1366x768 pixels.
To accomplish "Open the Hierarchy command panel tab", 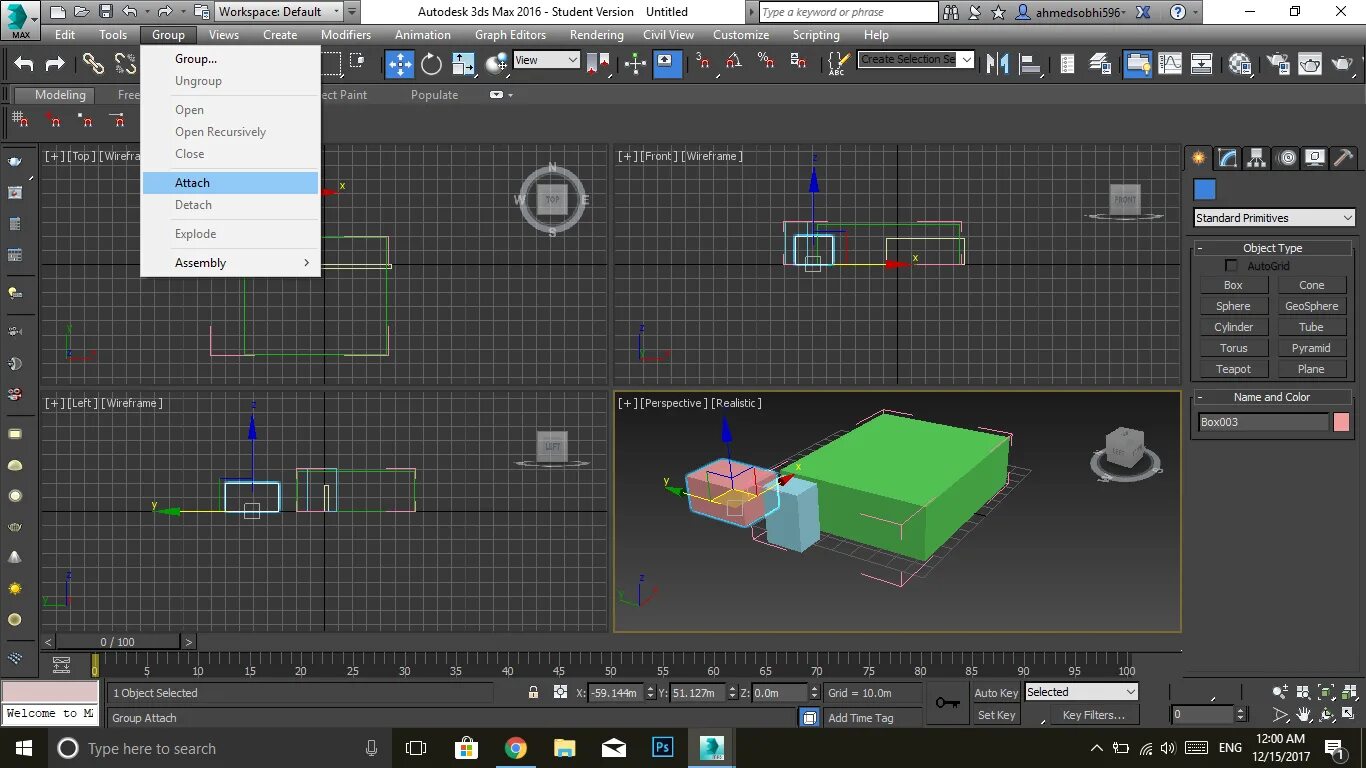I will tap(1256, 158).
